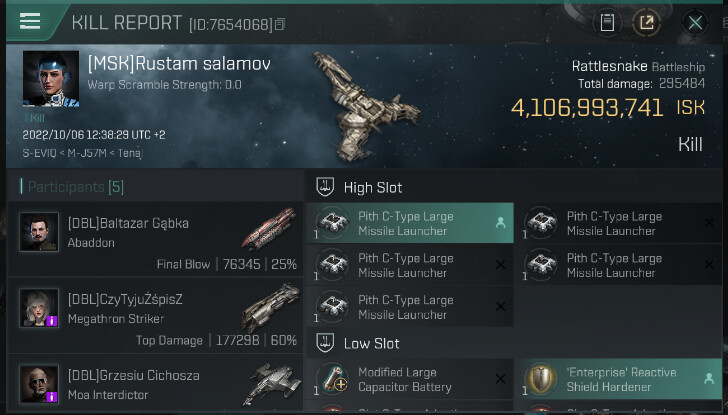Close the kill report window
The image size is (728, 415).
695,22
